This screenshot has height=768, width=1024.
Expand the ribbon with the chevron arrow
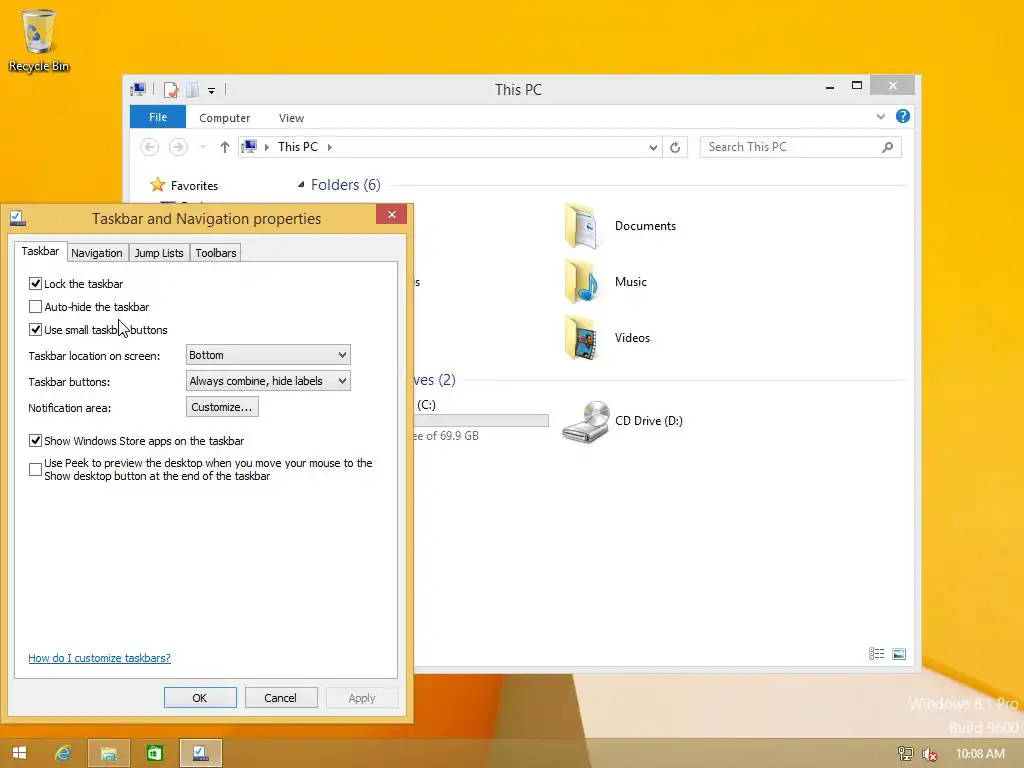[x=880, y=116]
